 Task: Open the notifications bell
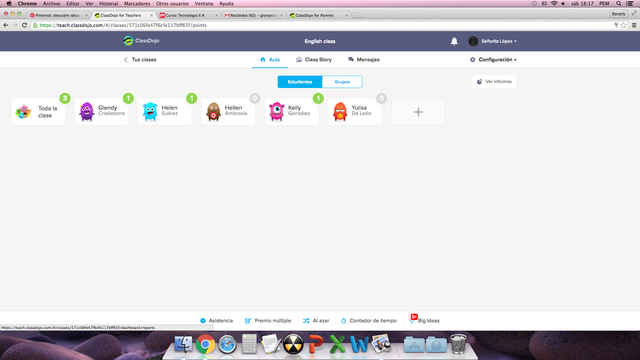pyautogui.click(x=454, y=41)
